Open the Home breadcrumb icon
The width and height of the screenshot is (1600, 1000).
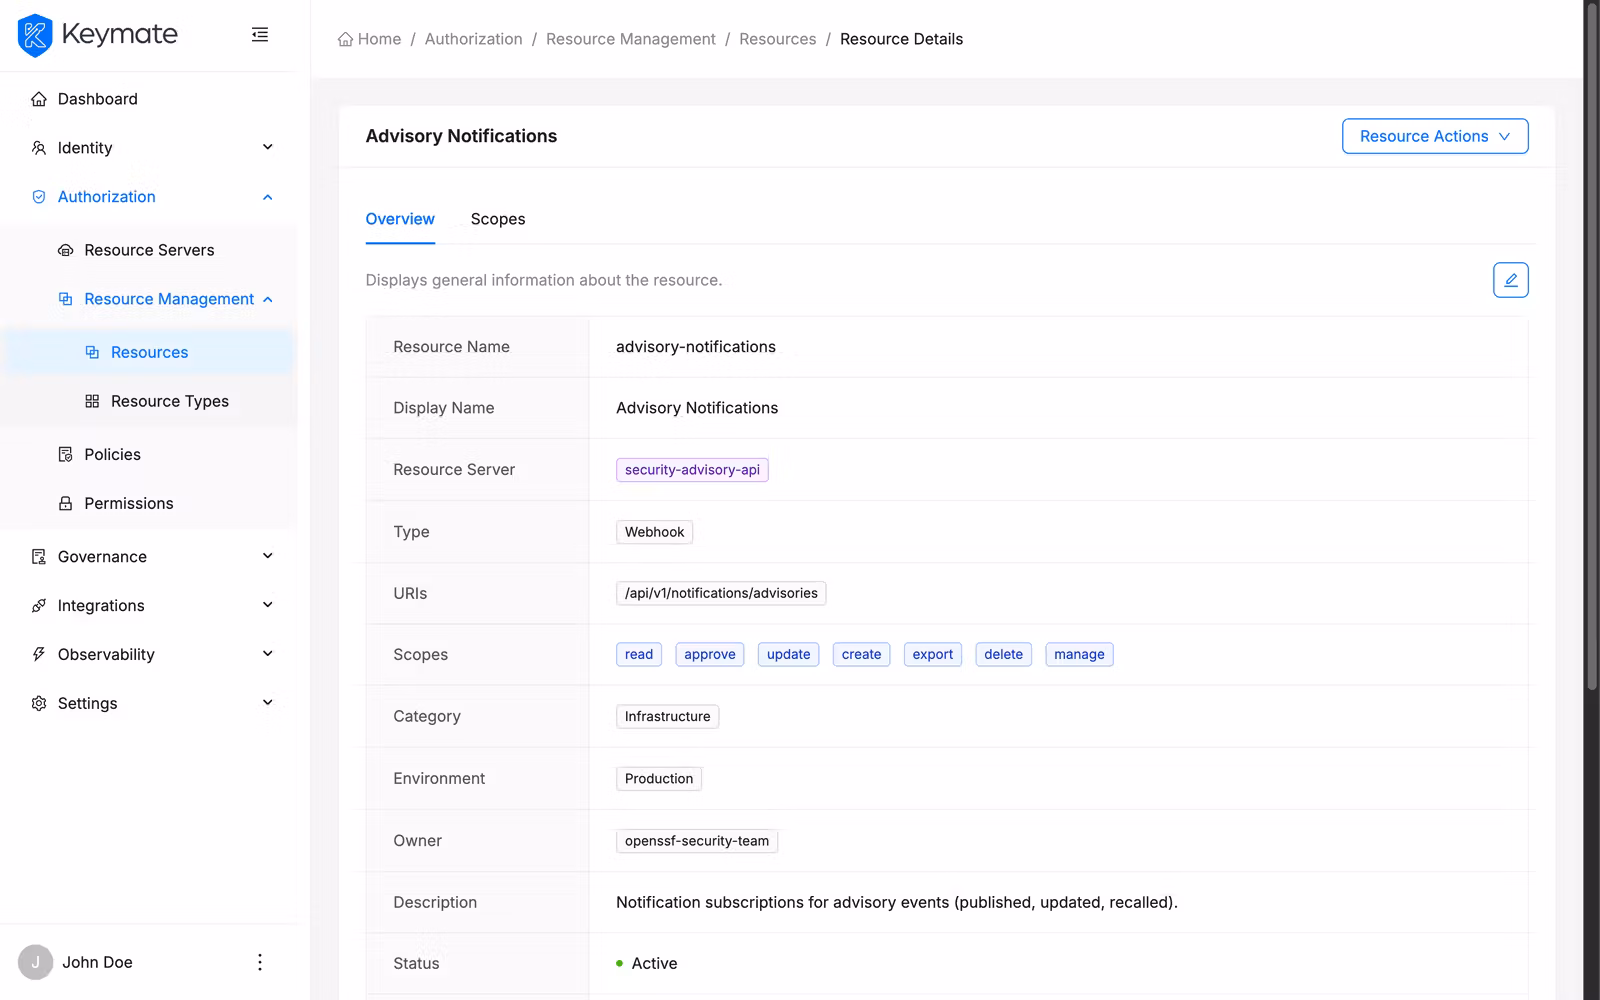point(343,38)
